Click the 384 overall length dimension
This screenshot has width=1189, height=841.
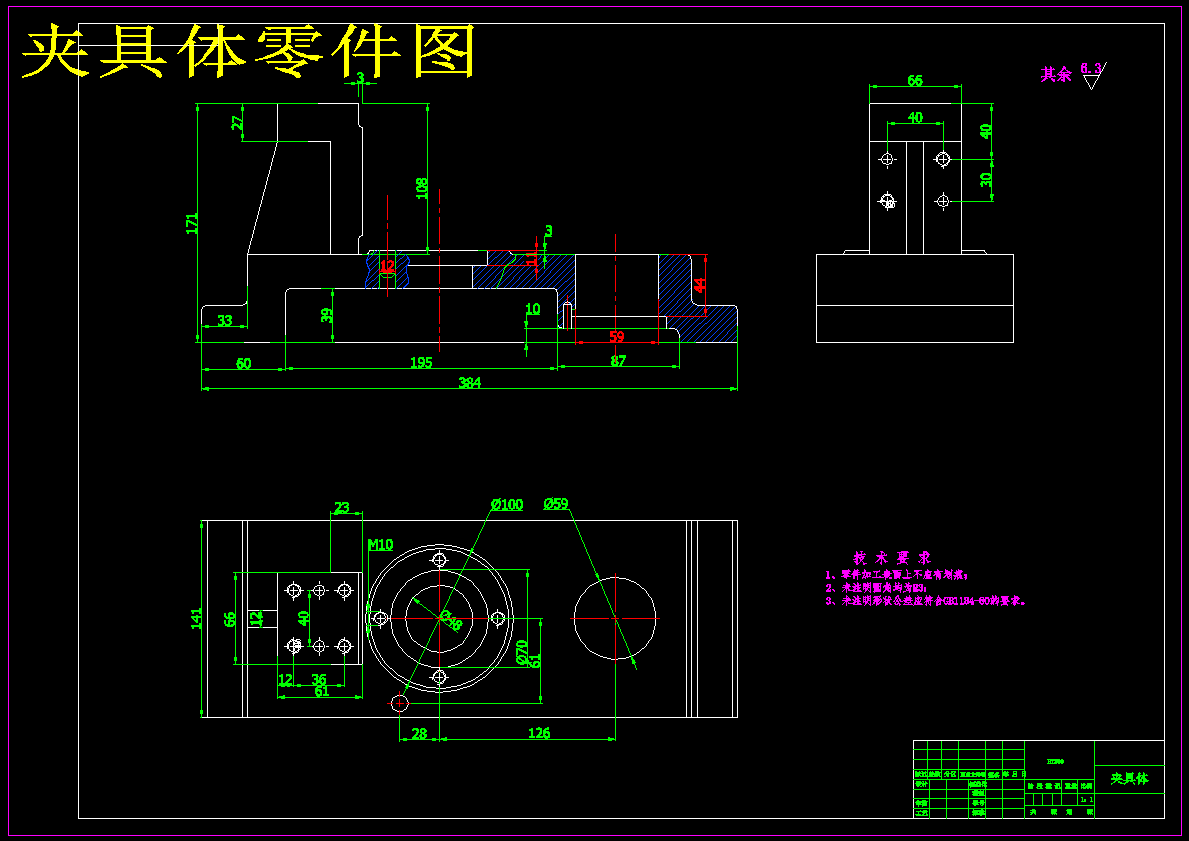(469, 382)
